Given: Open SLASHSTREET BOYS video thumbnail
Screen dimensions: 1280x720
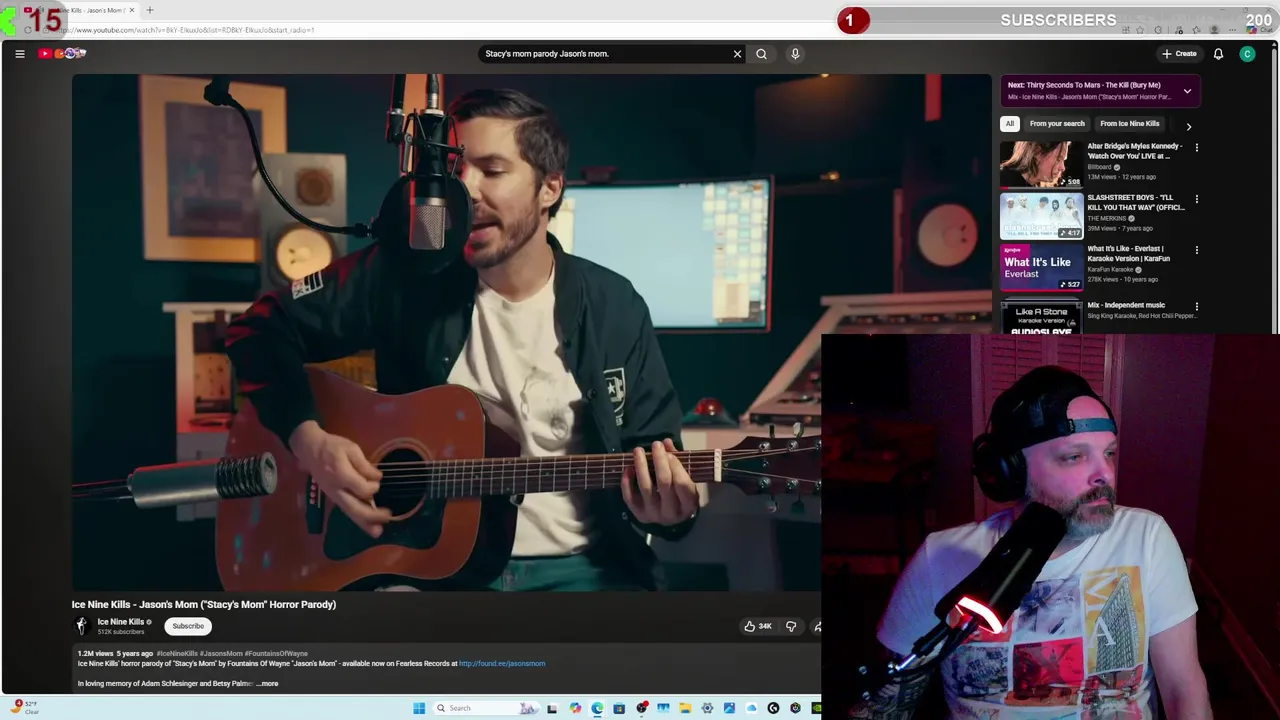Looking at the screenshot, I should tap(1041, 215).
